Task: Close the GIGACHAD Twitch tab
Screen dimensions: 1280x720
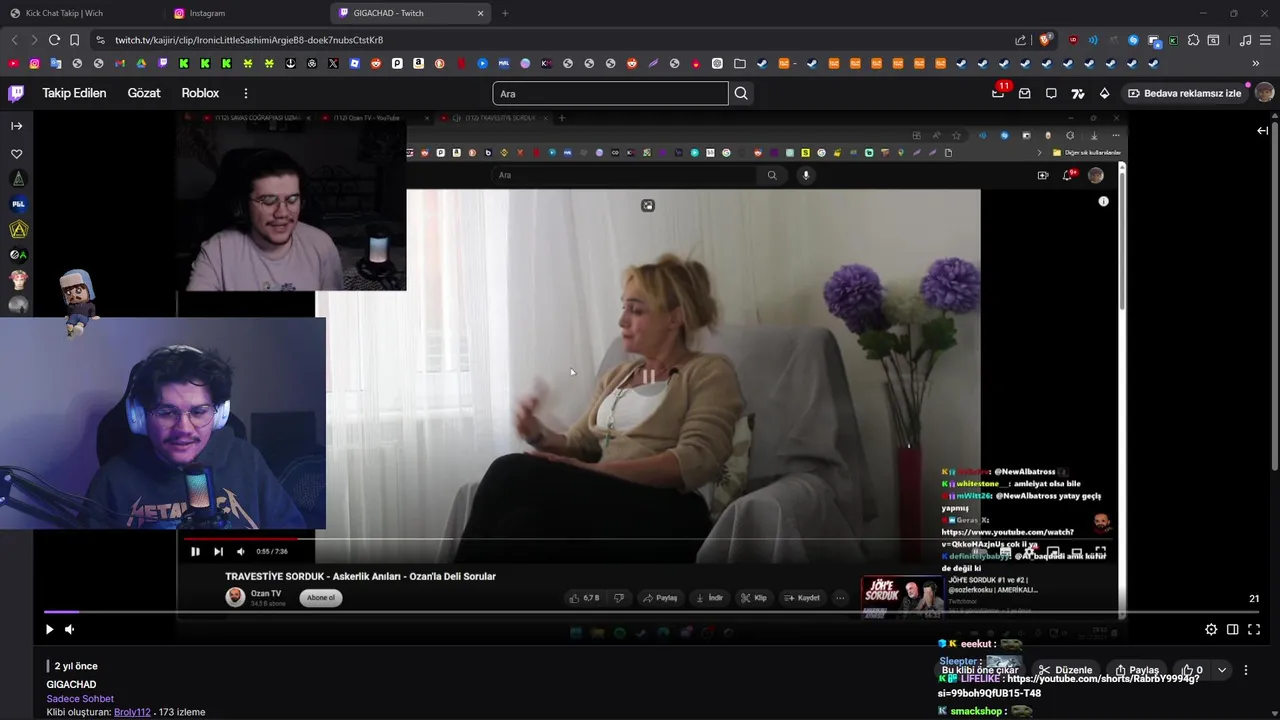Action: pyautogui.click(x=480, y=13)
